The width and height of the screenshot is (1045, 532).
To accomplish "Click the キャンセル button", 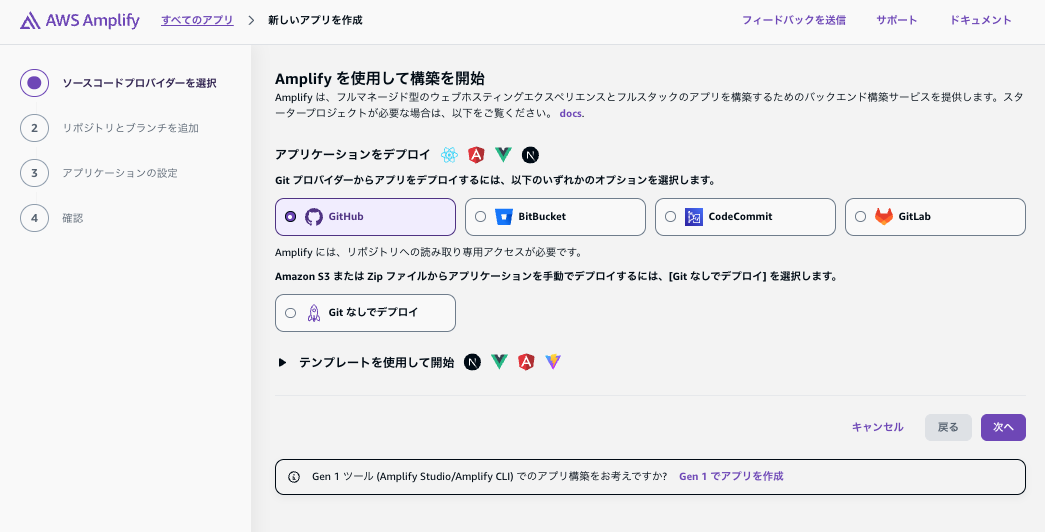I will [x=878, y=427].
